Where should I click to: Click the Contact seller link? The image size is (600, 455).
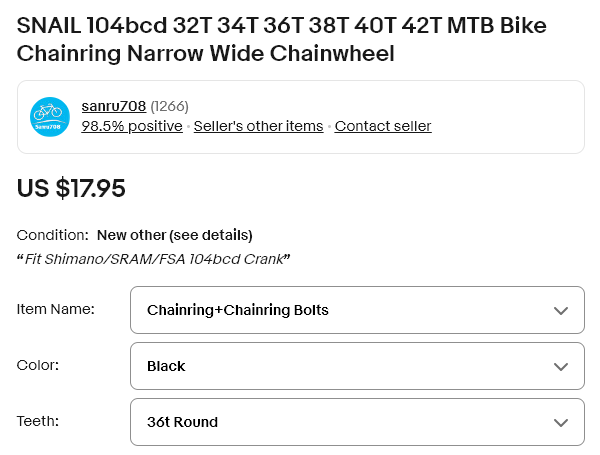pyautogui.click(x=383, y=126)
